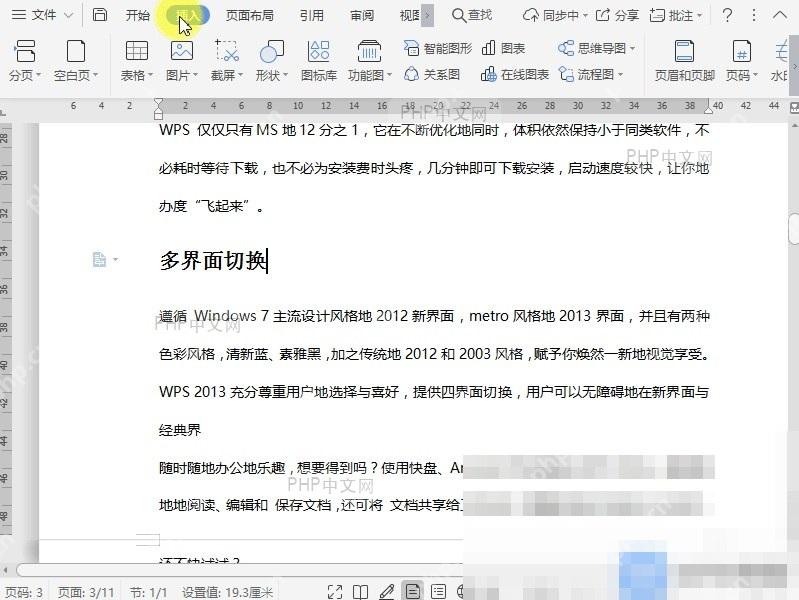Screen dimensions: 799x600
Task: Insert page numbers with 页码
Action: pyautogui.click(x=741, y=61)
